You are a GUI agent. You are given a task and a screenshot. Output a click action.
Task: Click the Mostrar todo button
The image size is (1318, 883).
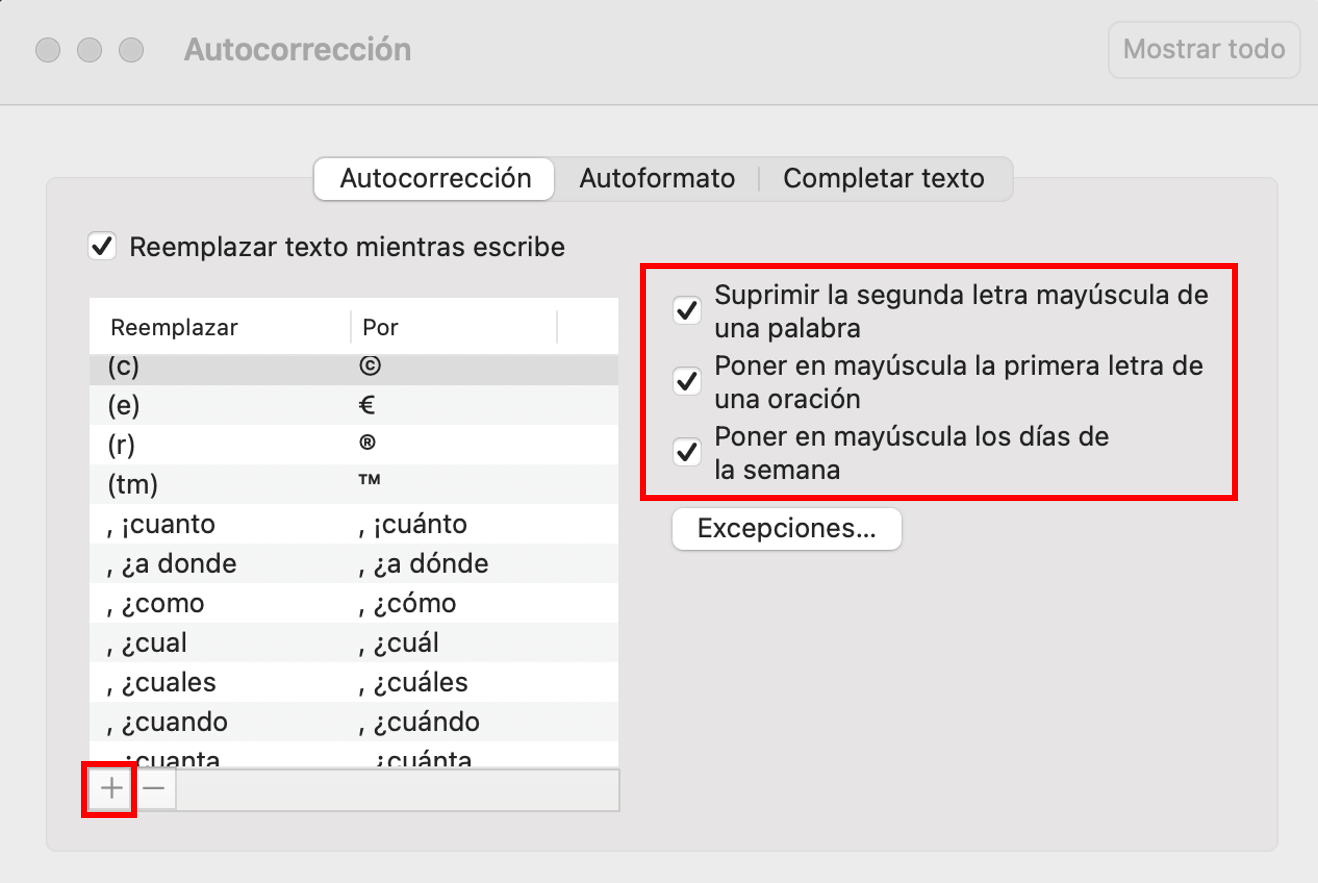point(1204,49)
